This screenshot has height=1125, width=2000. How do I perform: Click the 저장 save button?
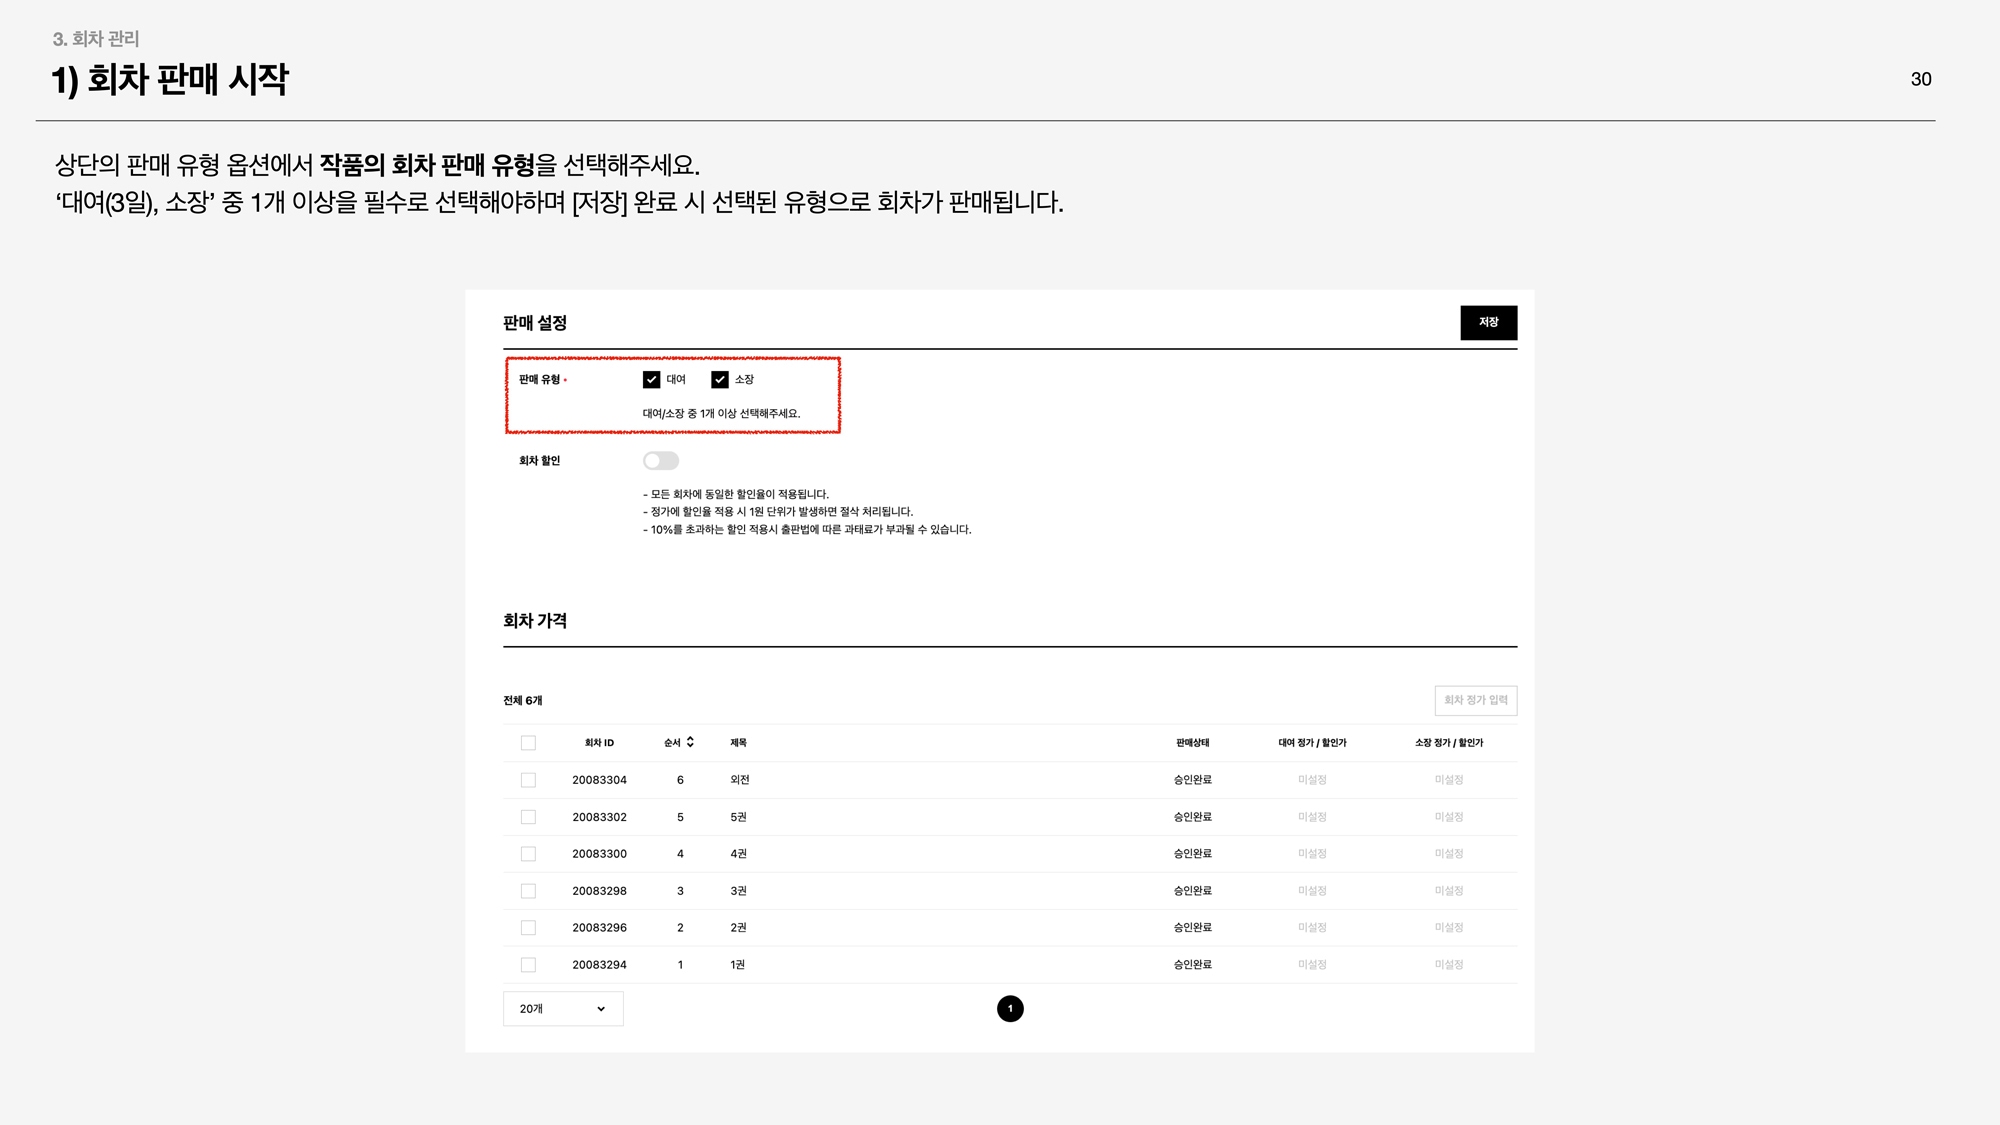(1488, 323)
